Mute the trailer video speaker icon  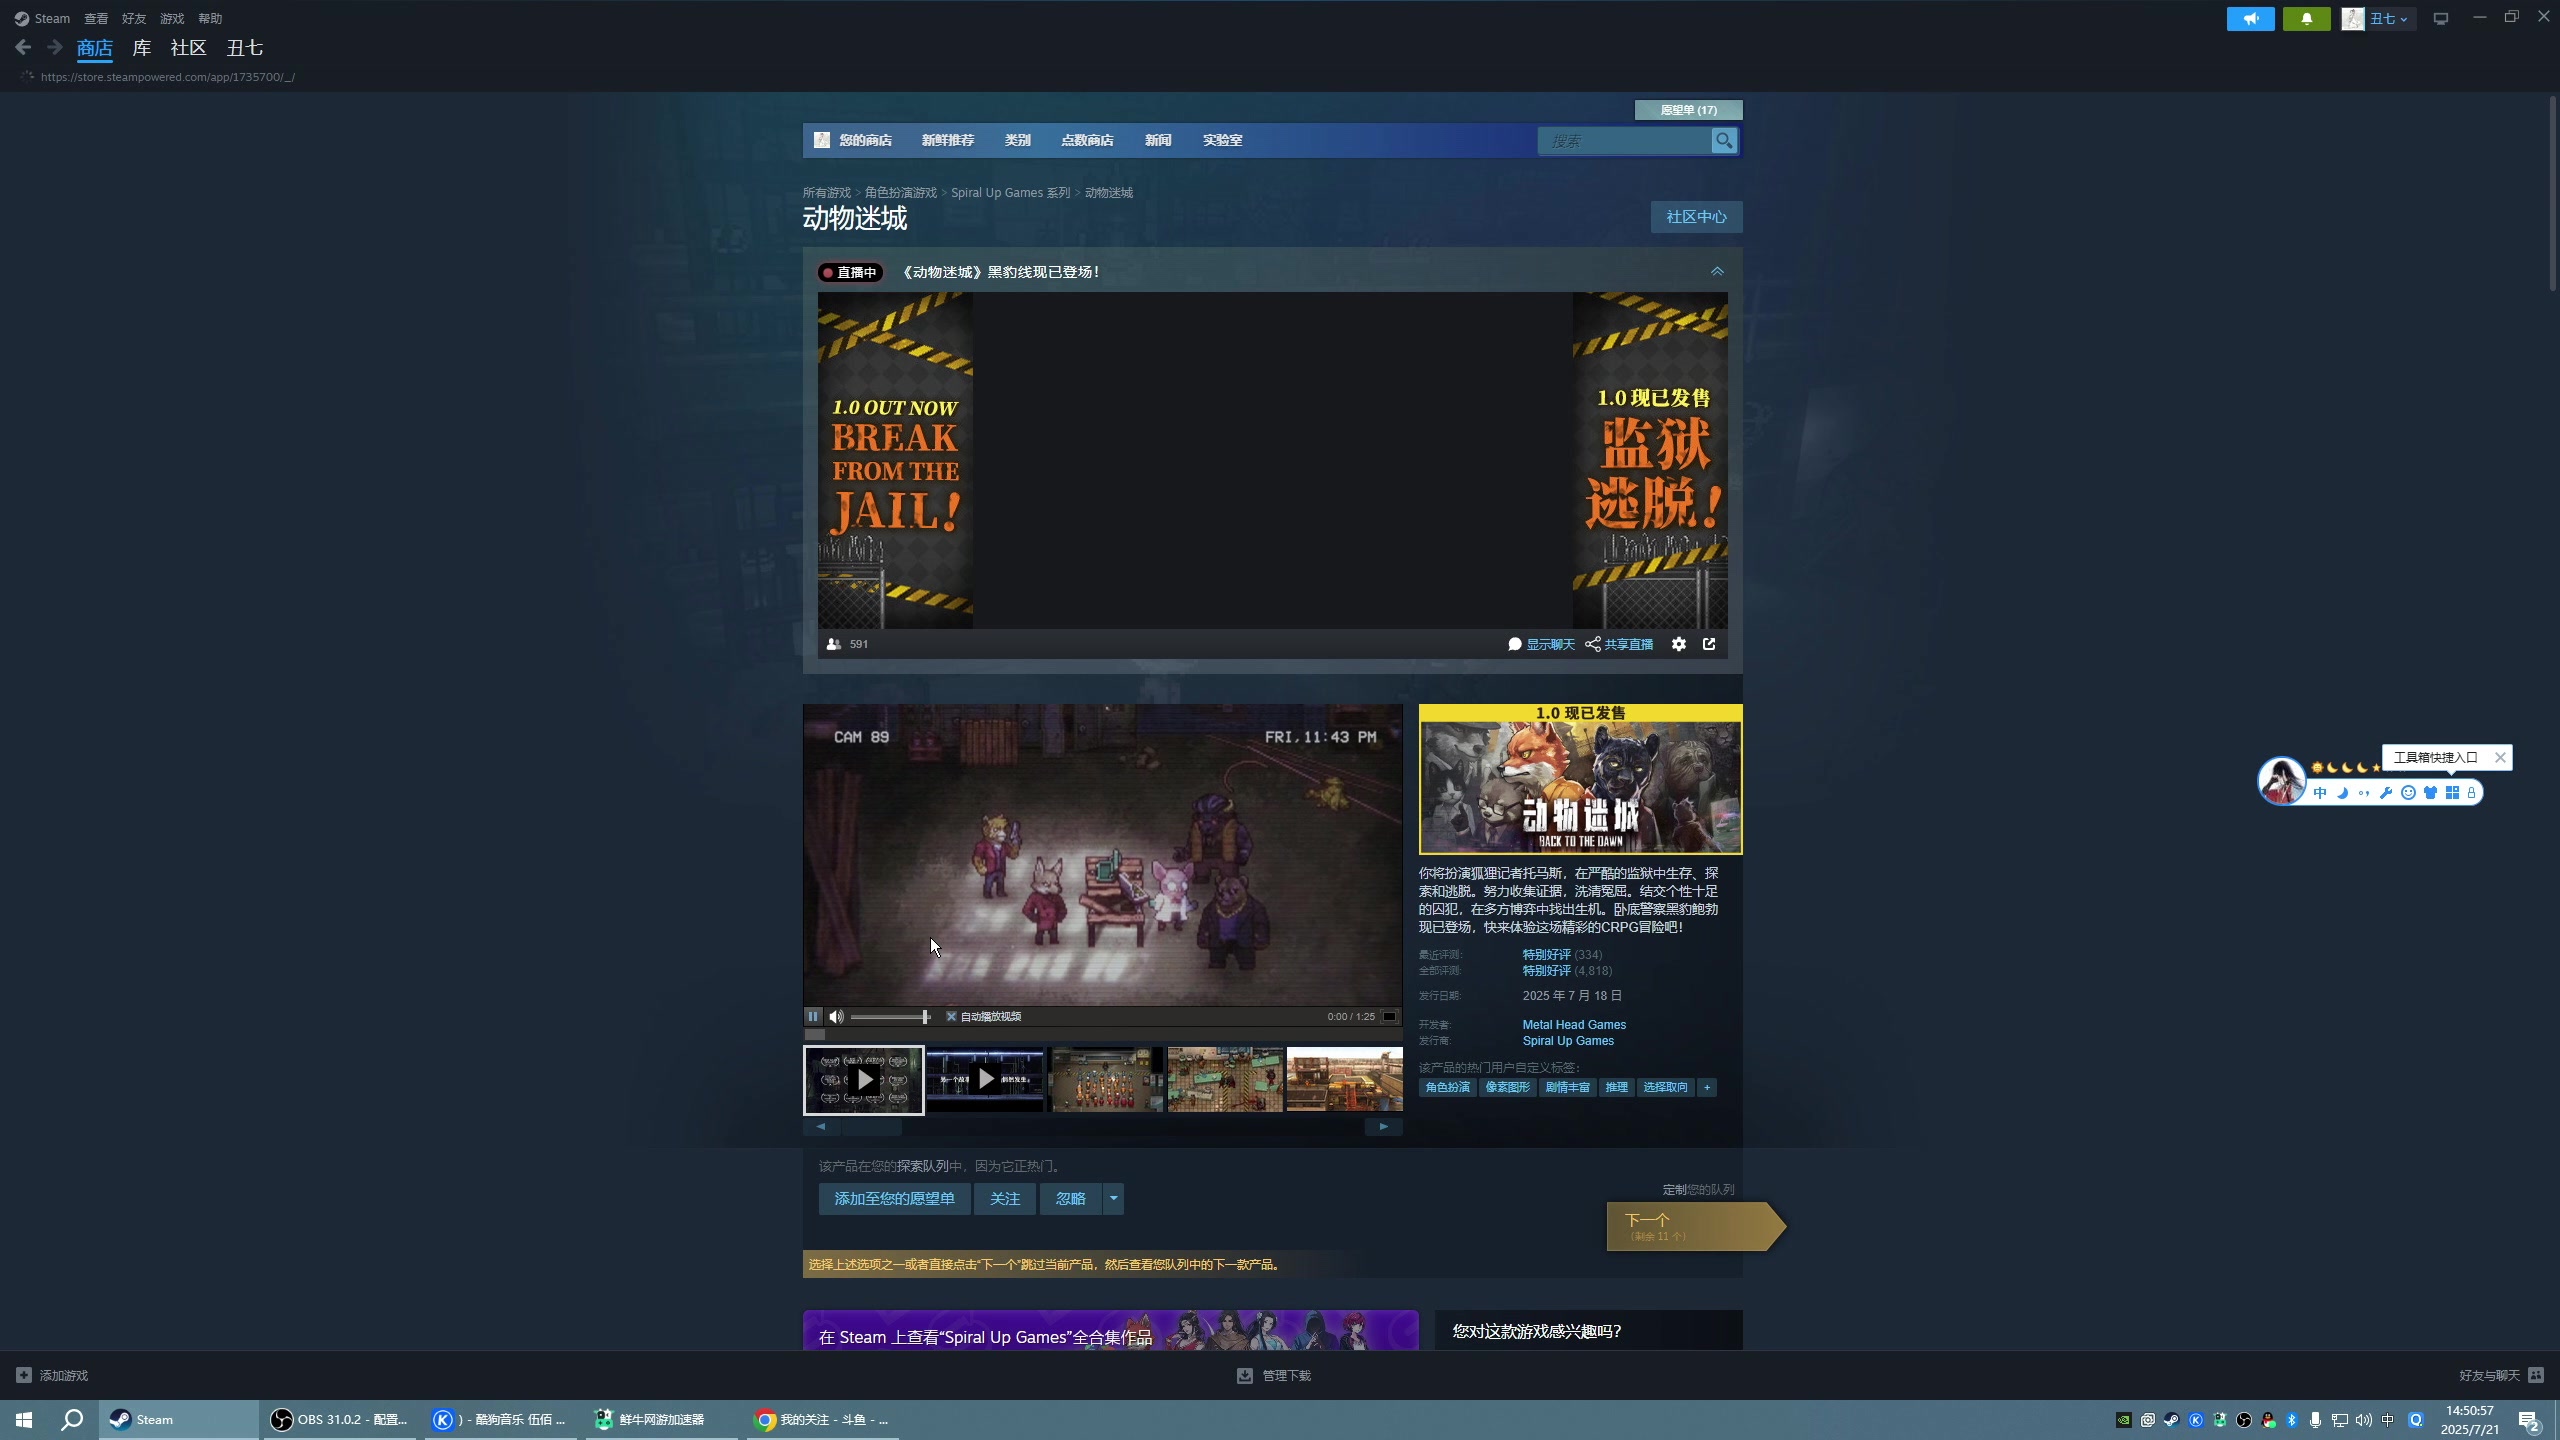click(x=836, y=1016)
